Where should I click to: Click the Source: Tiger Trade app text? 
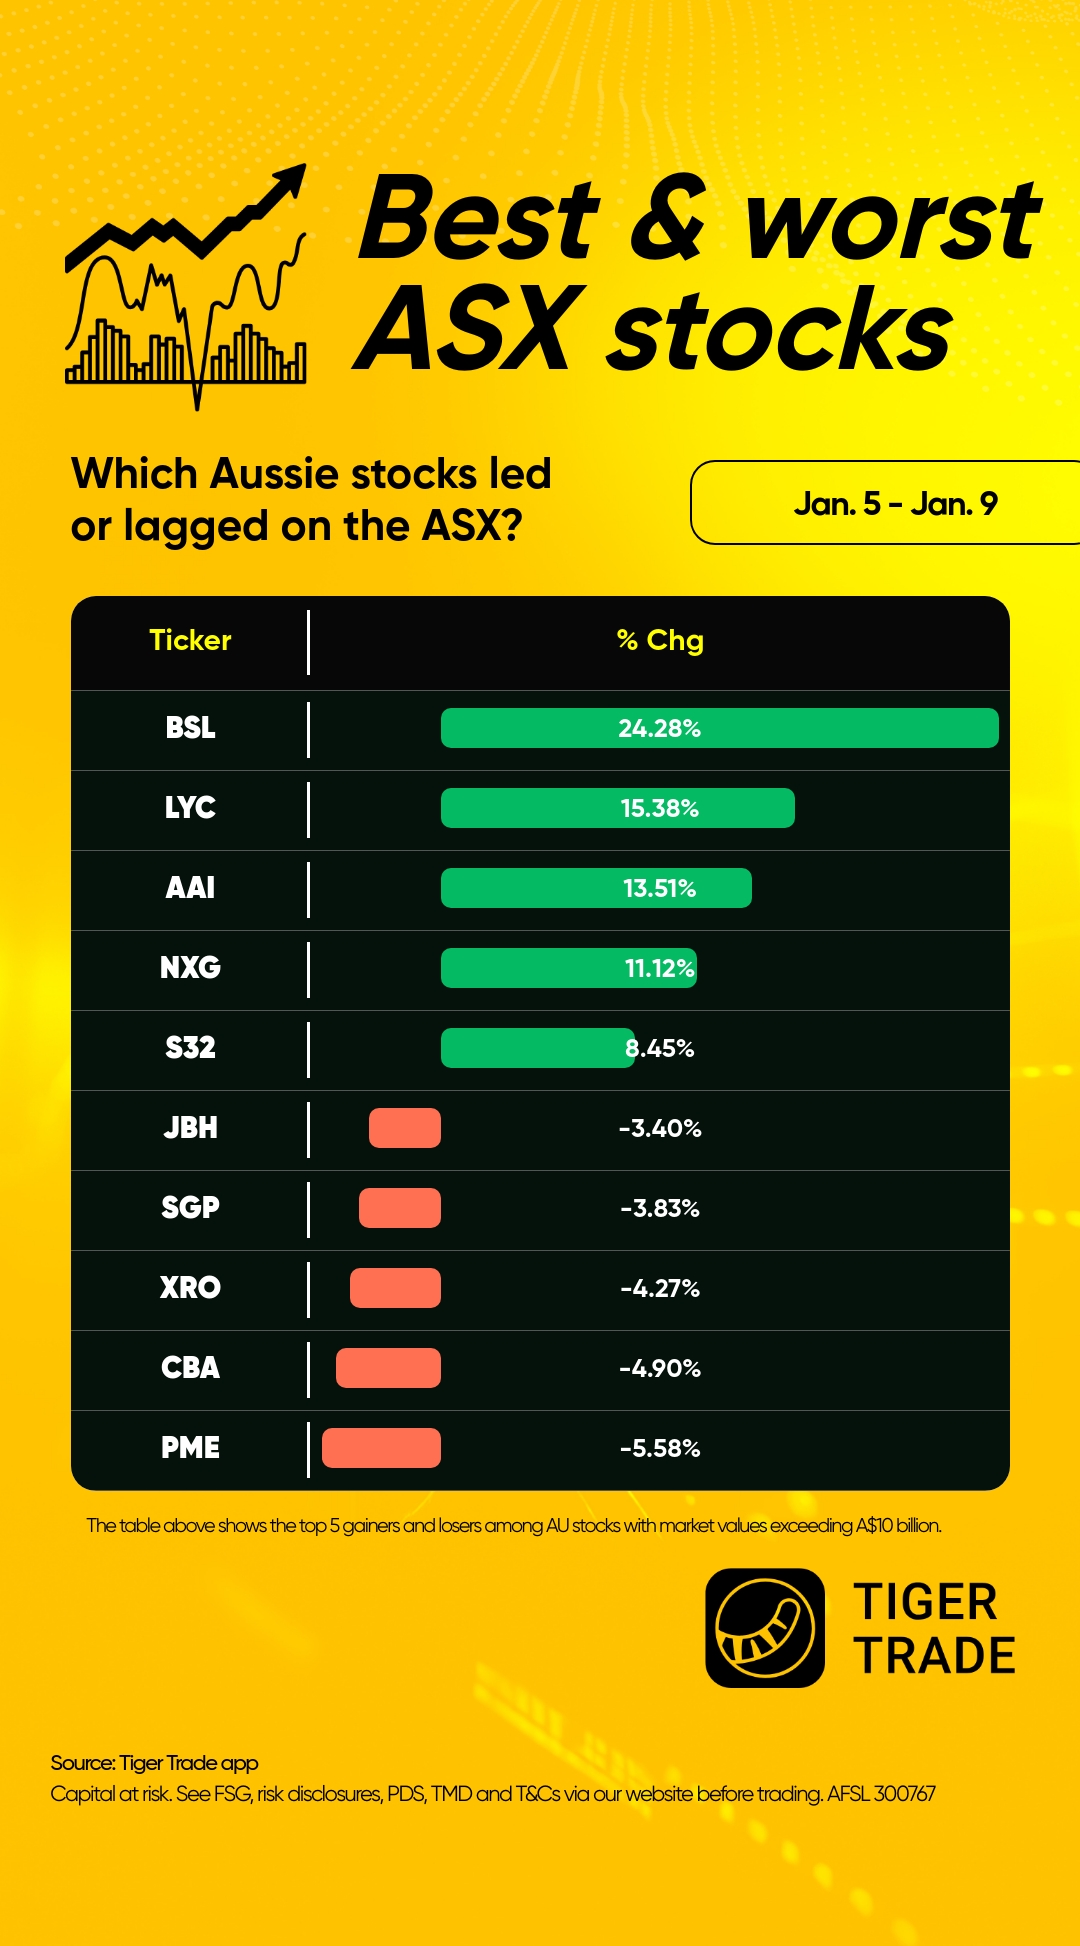tap(155, 1763)
